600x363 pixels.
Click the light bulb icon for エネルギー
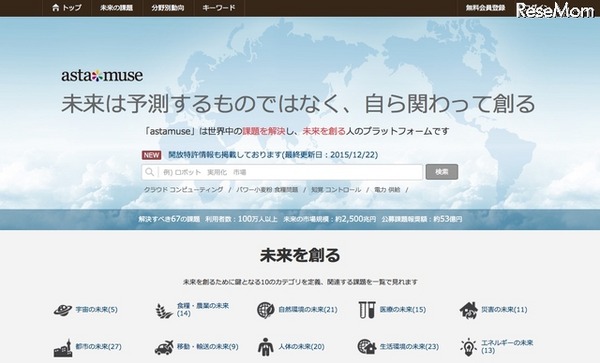pos(468,347)
